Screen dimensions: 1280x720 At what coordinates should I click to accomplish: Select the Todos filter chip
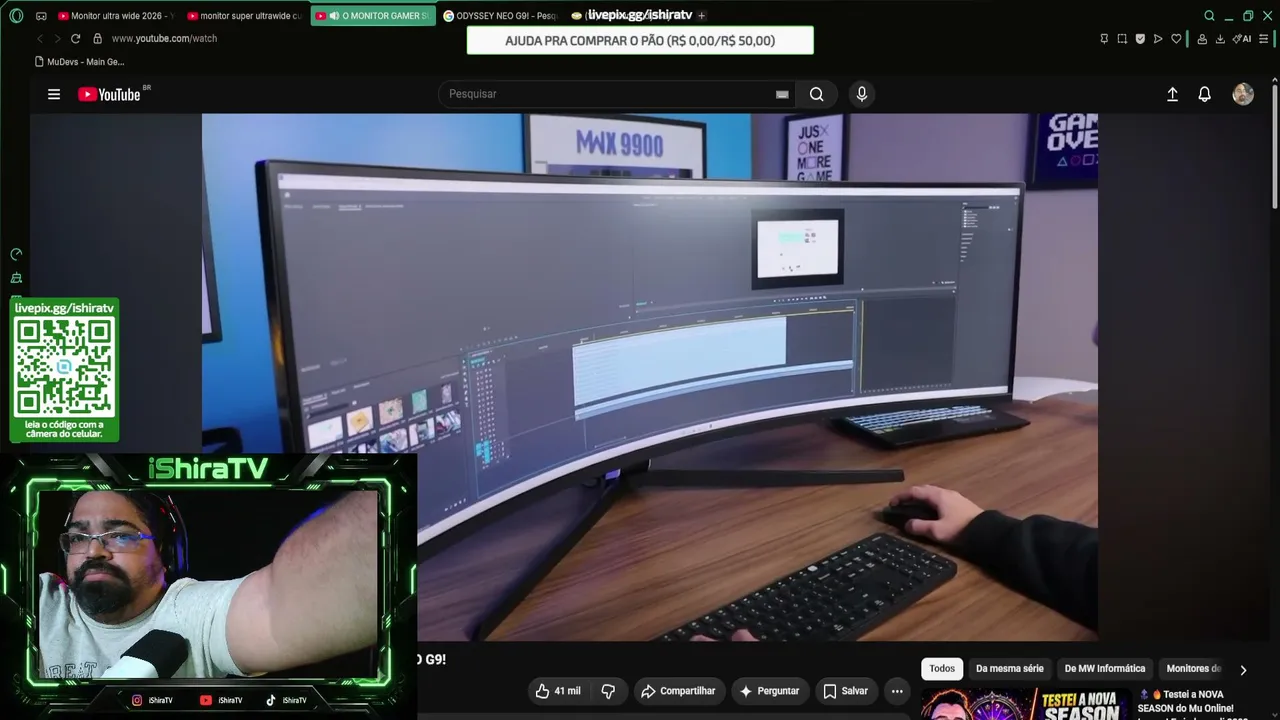pos(942,669)
